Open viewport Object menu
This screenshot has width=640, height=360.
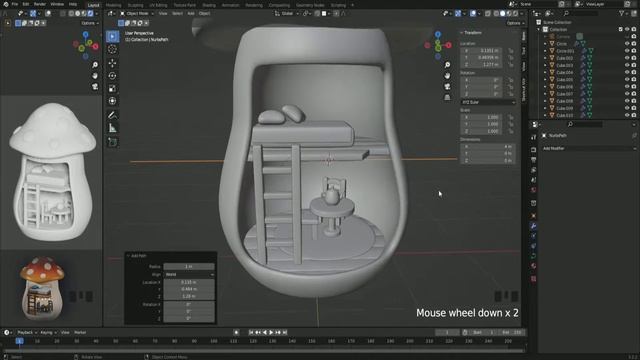click(204, 13)
